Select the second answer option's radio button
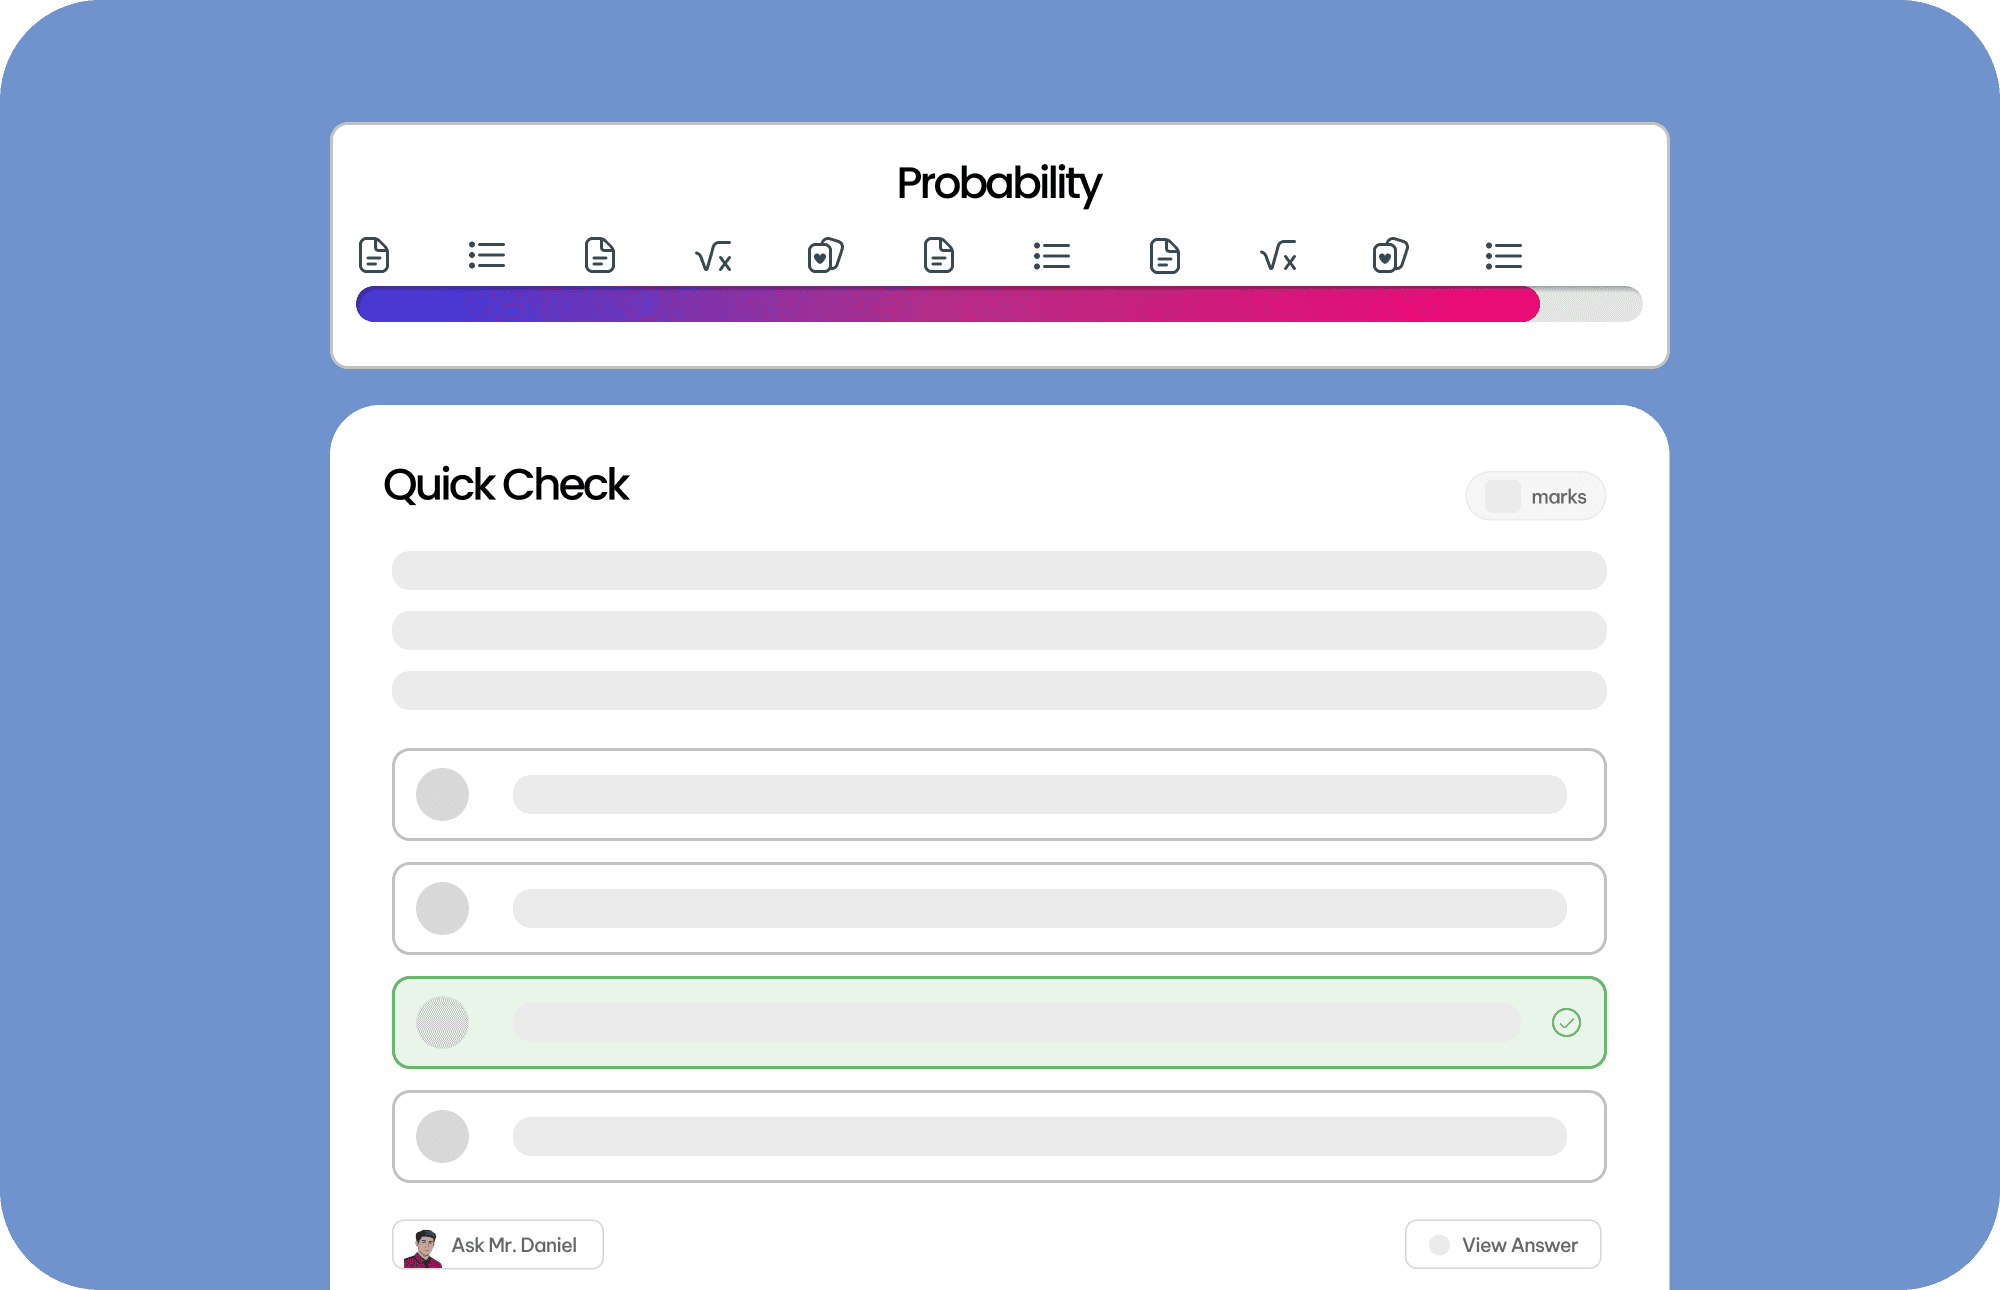This screenshot has width=2000, height=1290. tap(442, 908)
